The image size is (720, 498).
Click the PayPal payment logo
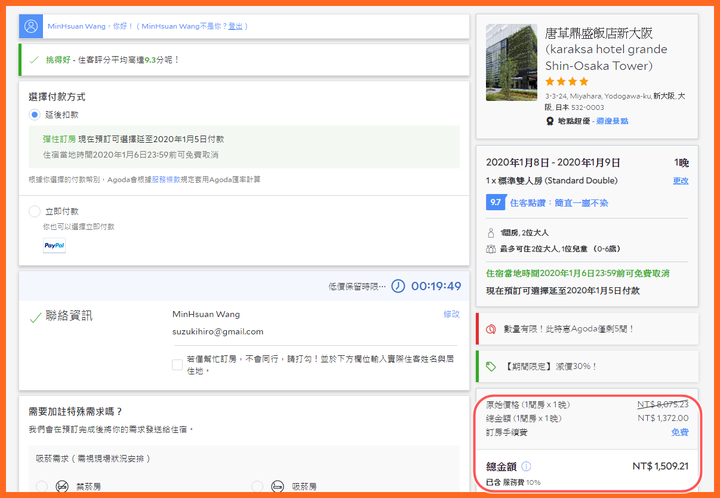coord(54,245)
